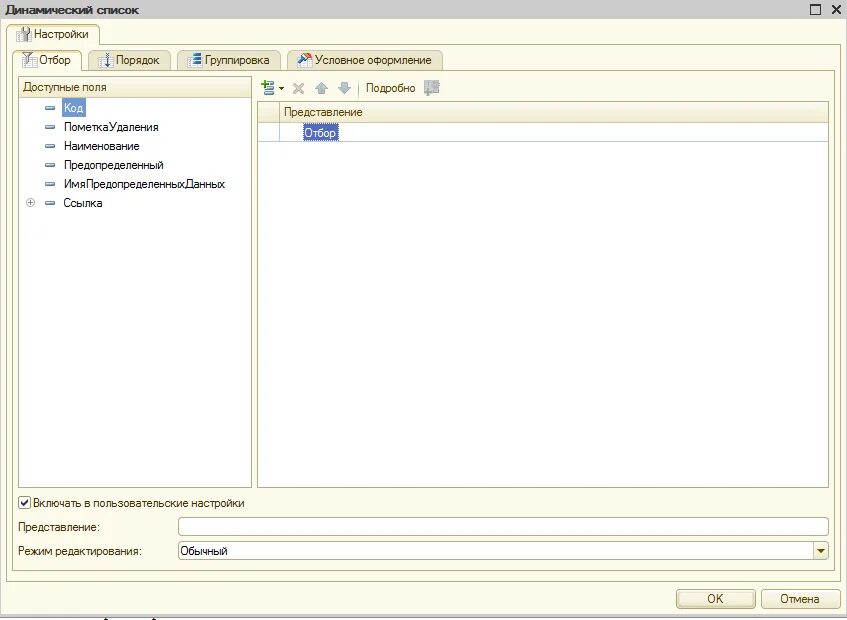Screen dimensions: 847x620
Task: Click the field icon beside Код
Action: [x=50, y=108]
